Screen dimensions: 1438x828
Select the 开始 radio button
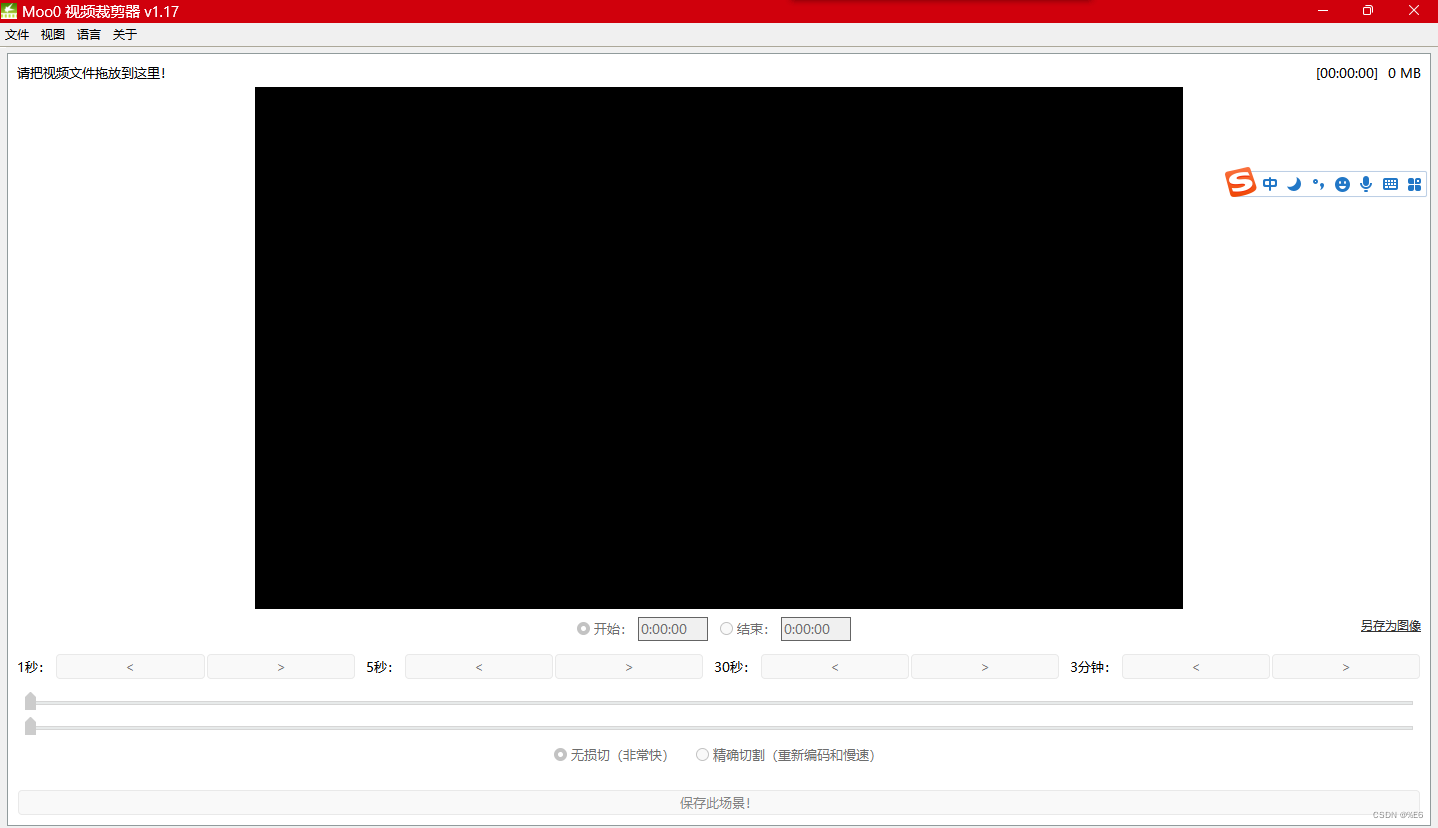[583, 629]
